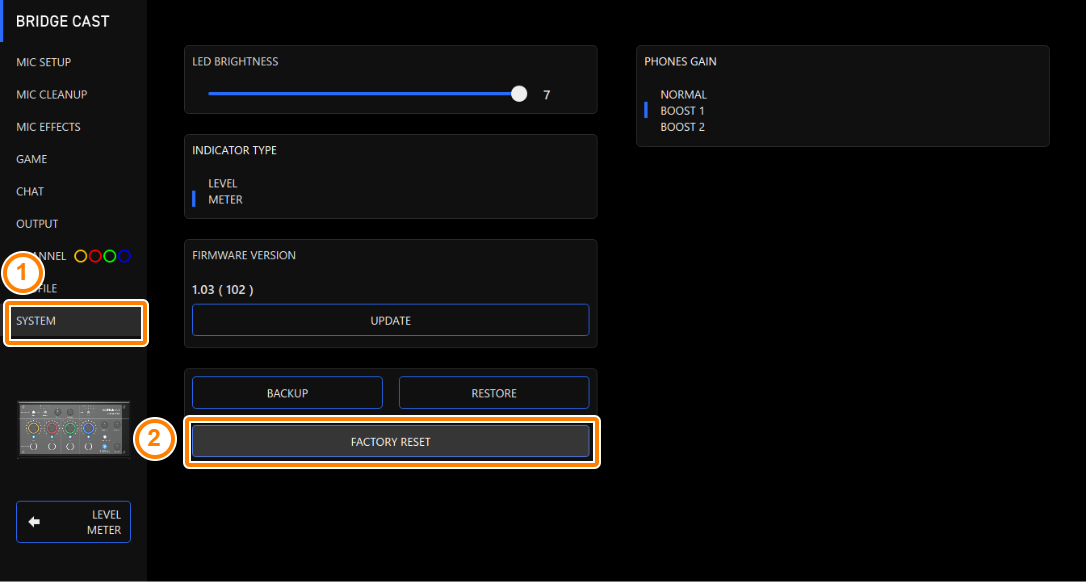Viewport: 1088px width, 584px height.
Task: Click the red channel circle icon
Action: 95,256
